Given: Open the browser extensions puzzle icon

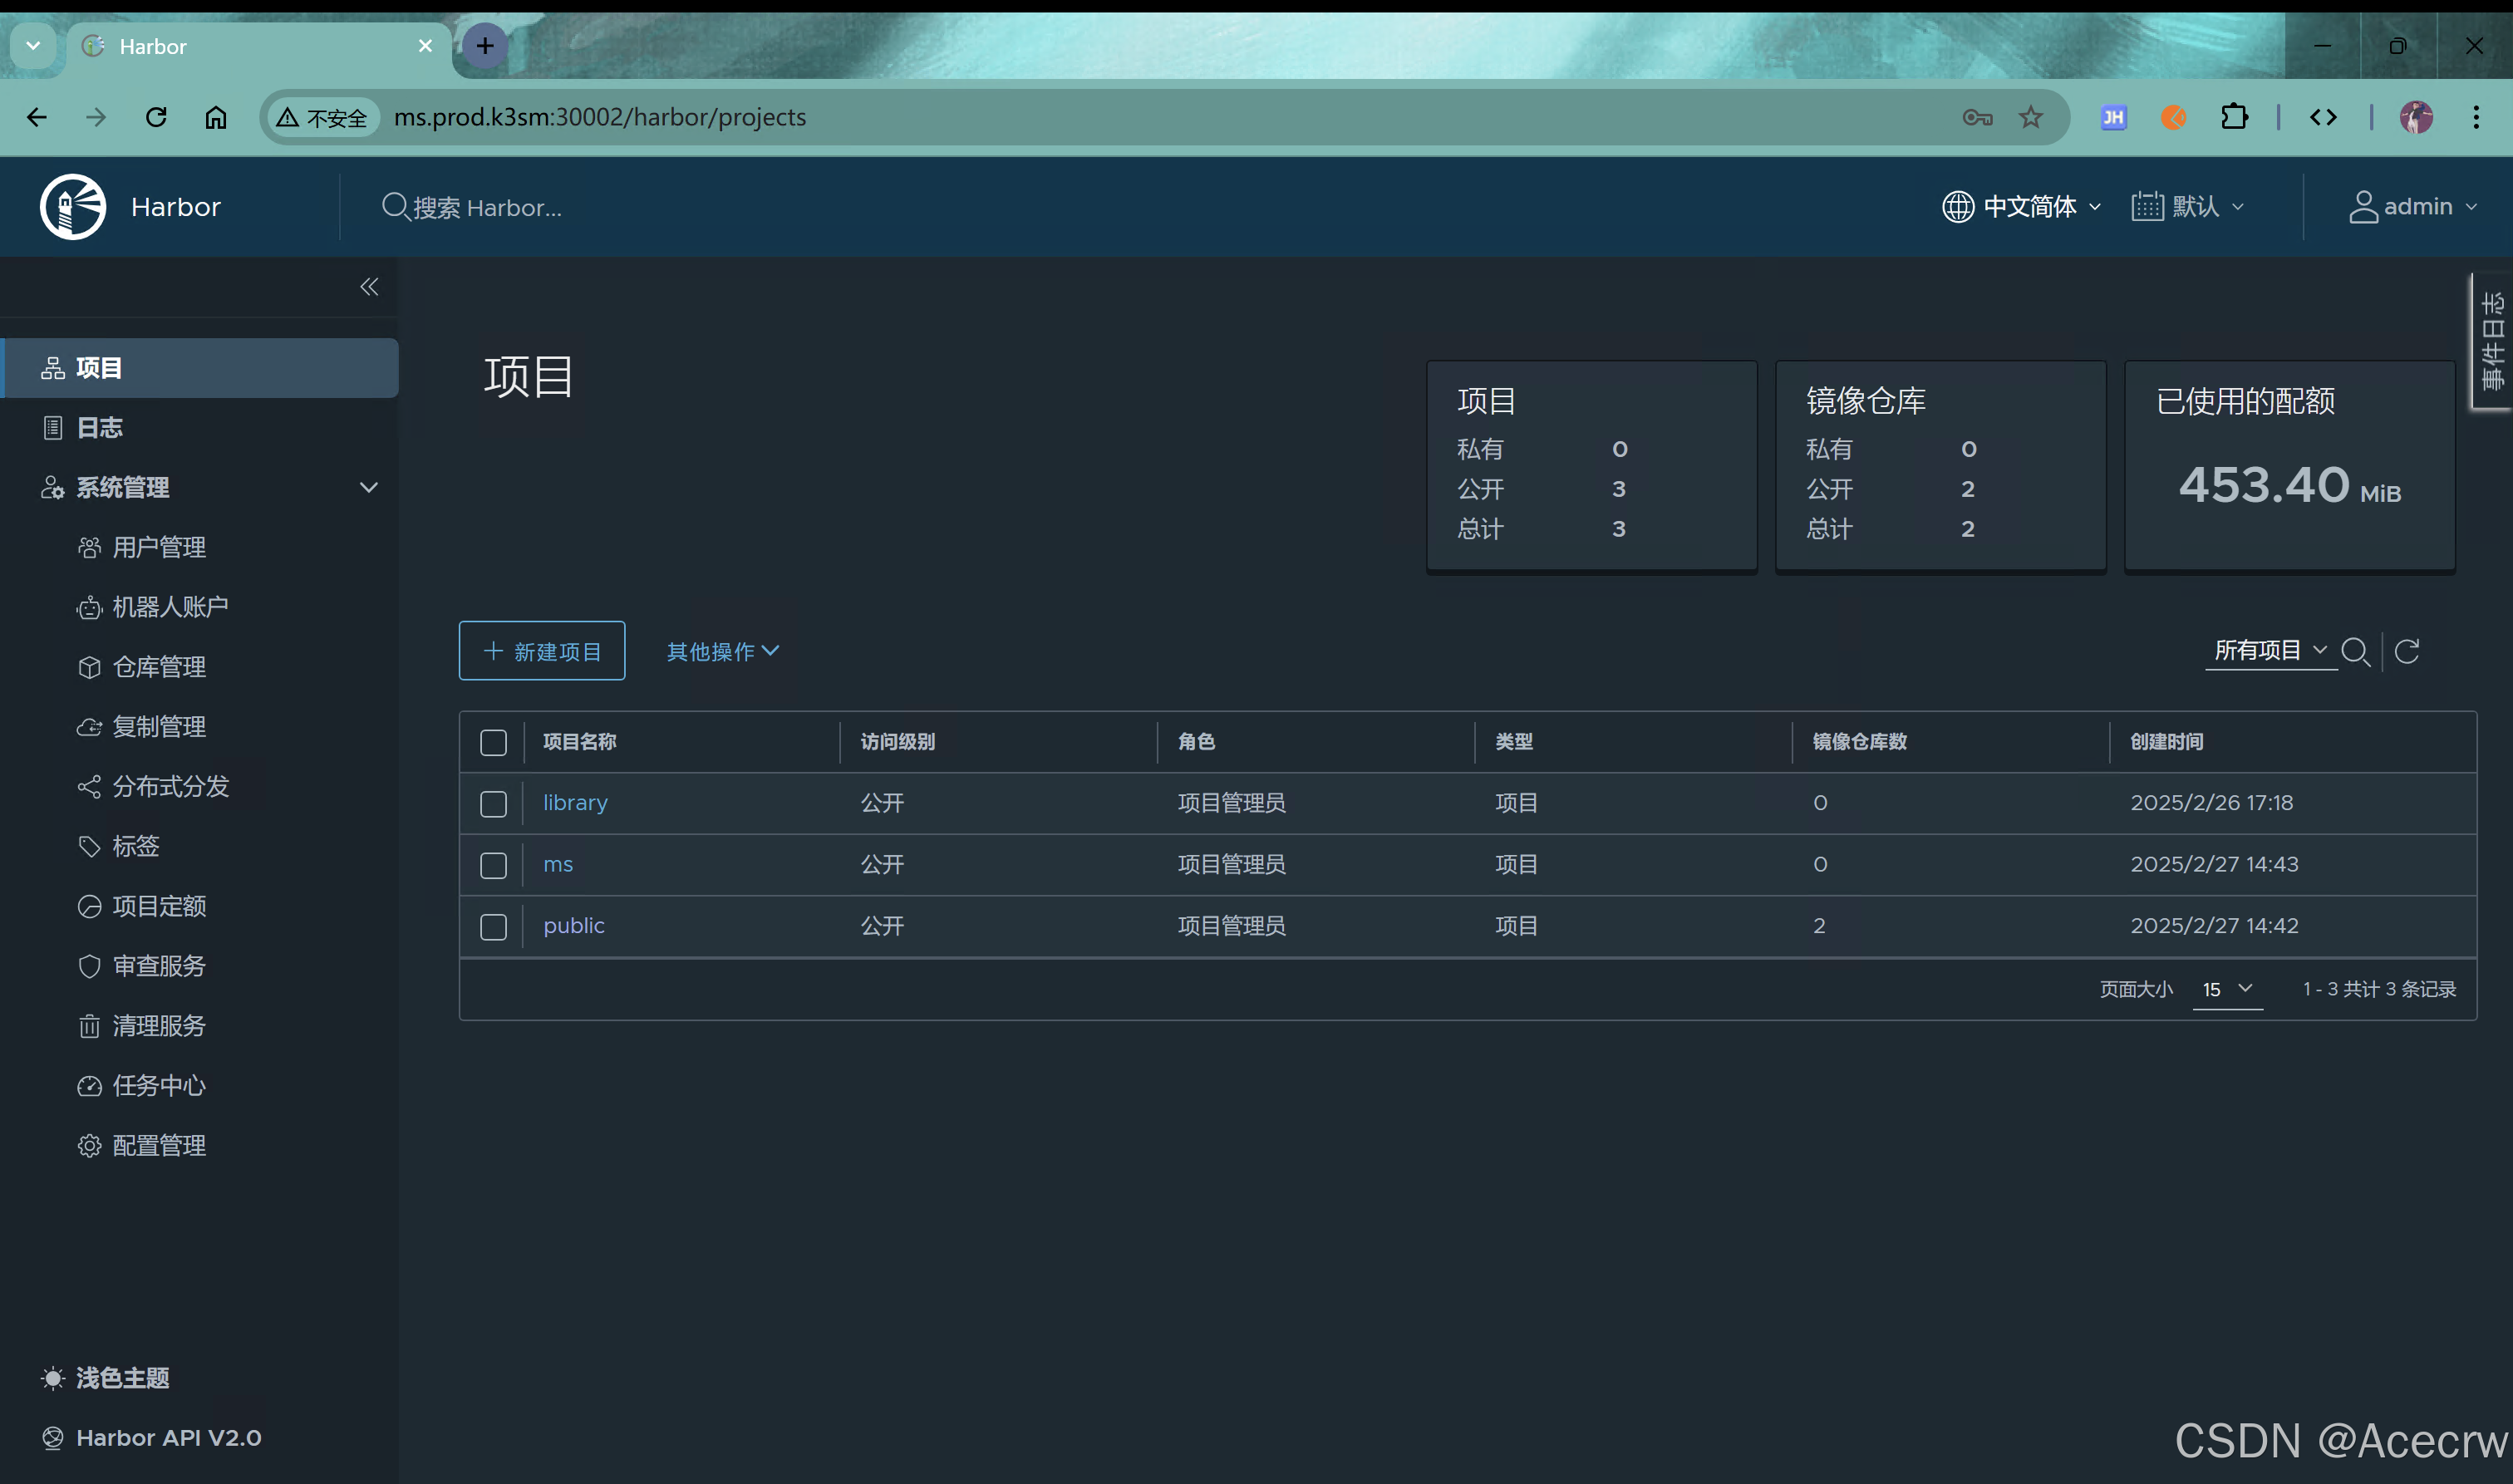Looking at the screenshot, I should point(2234,117).
